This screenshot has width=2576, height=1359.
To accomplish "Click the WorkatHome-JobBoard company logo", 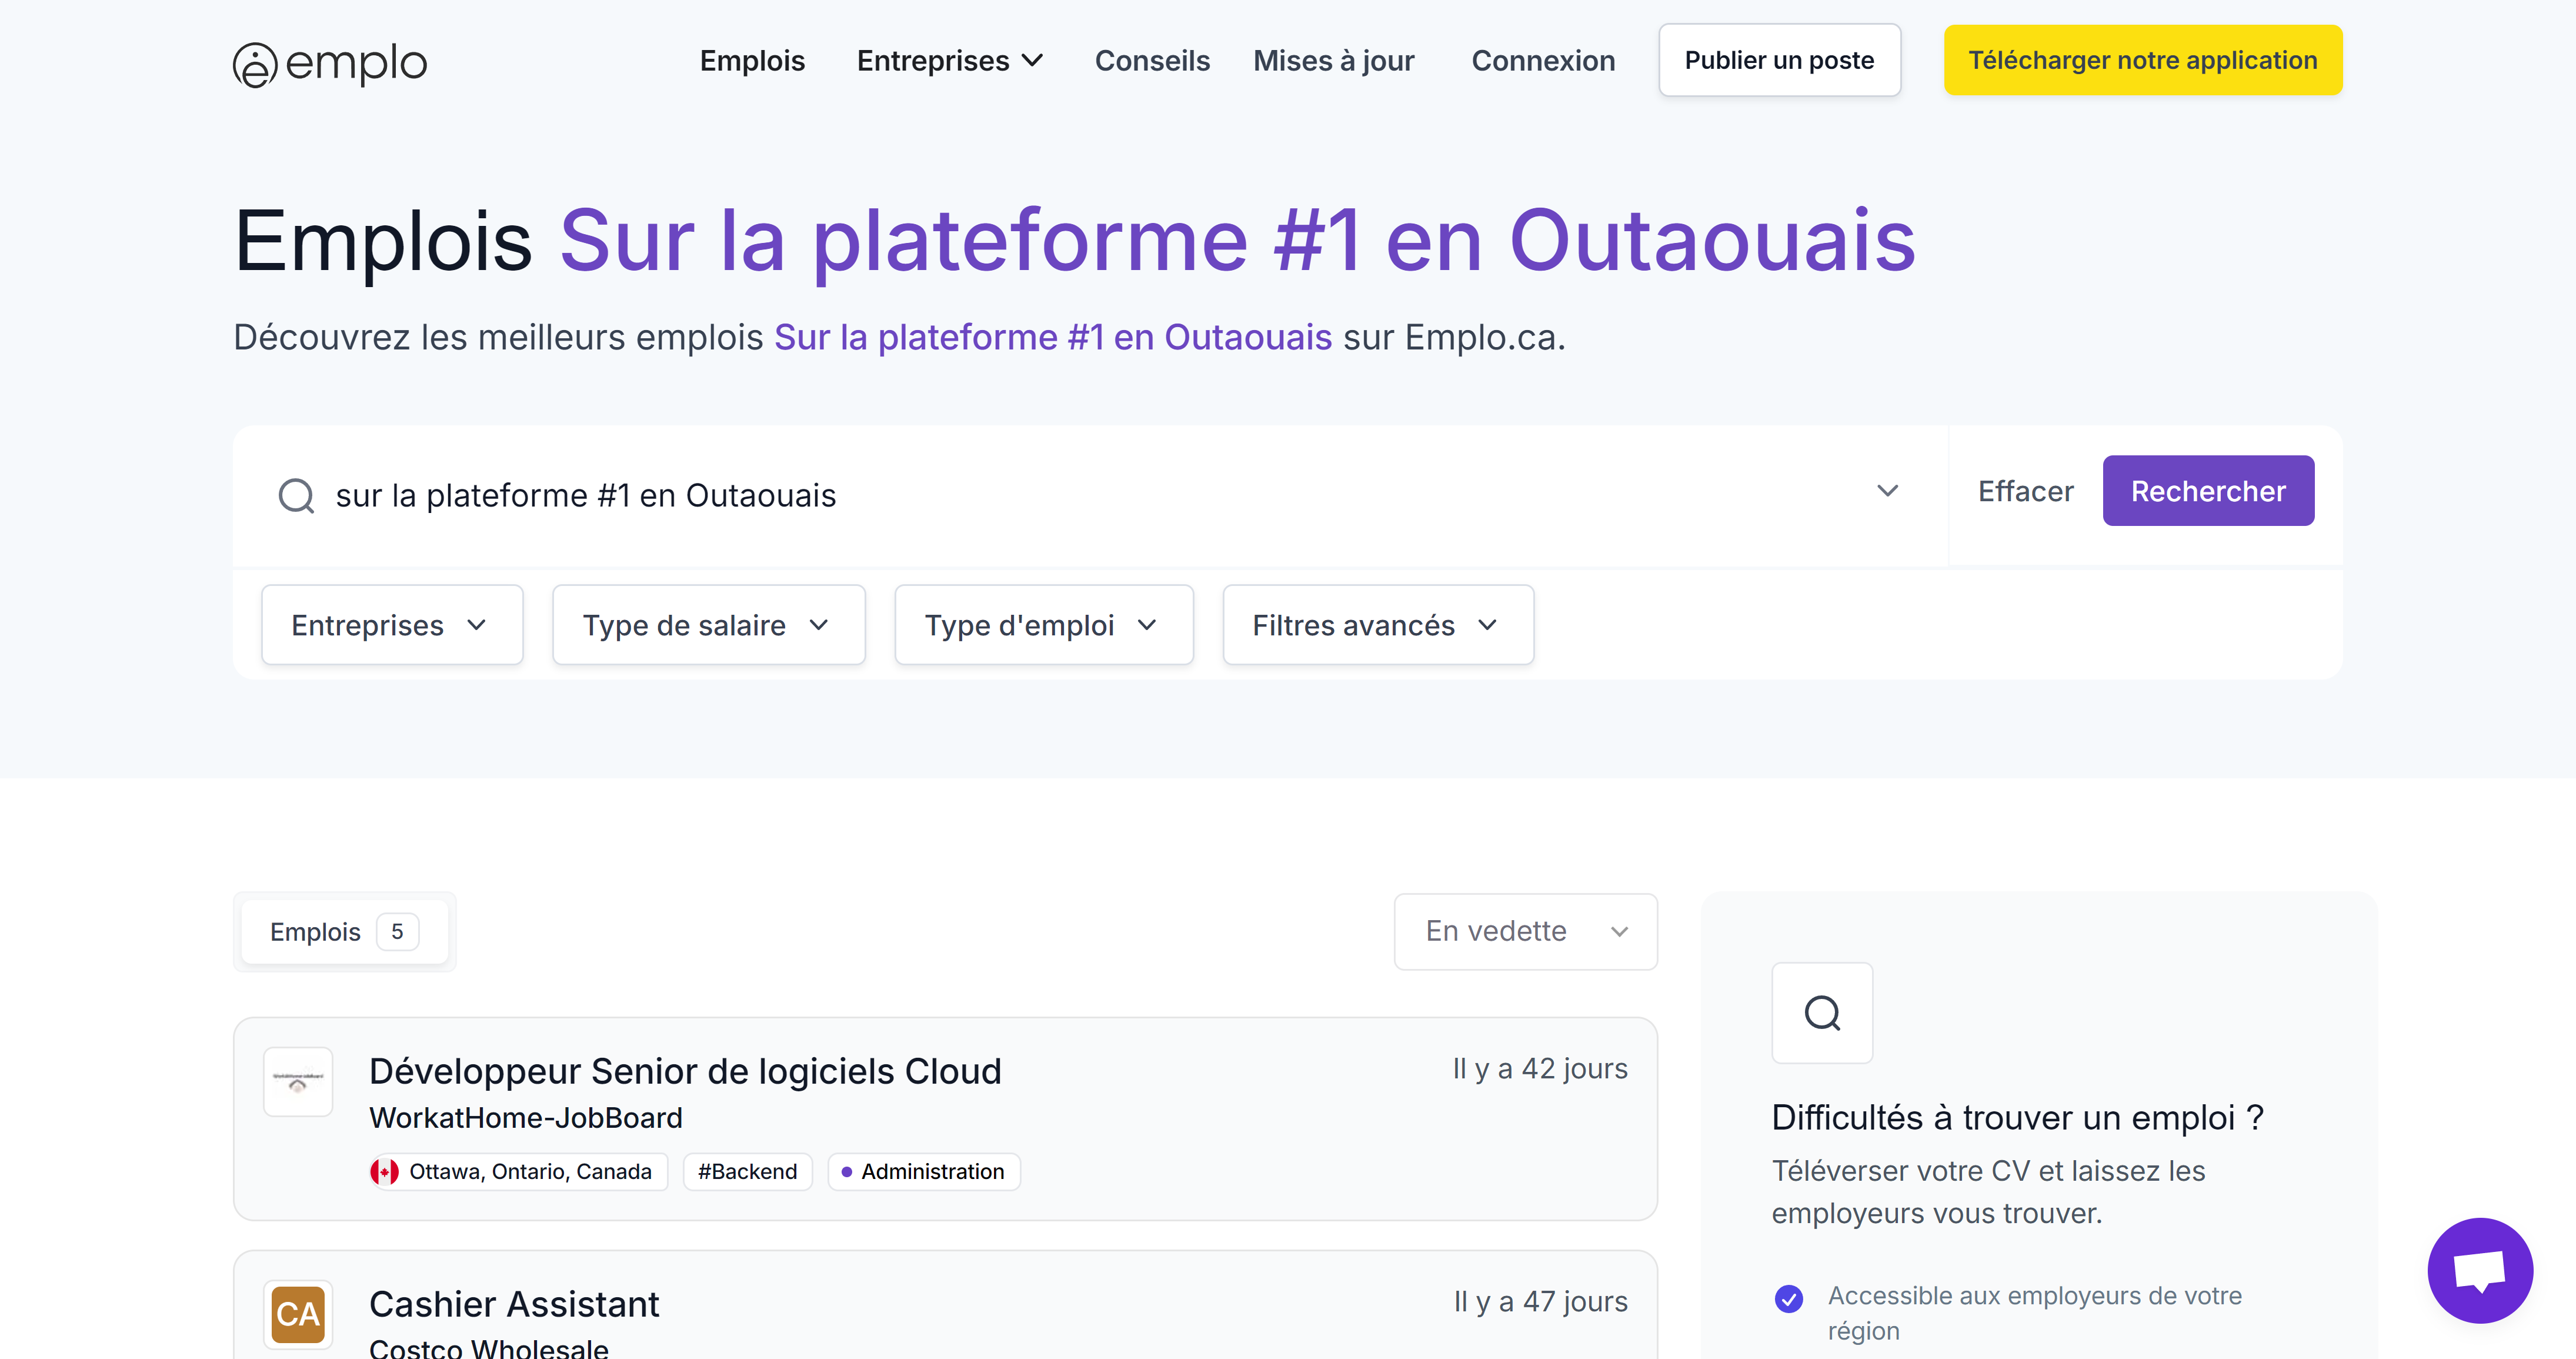I will (298, 1082).
